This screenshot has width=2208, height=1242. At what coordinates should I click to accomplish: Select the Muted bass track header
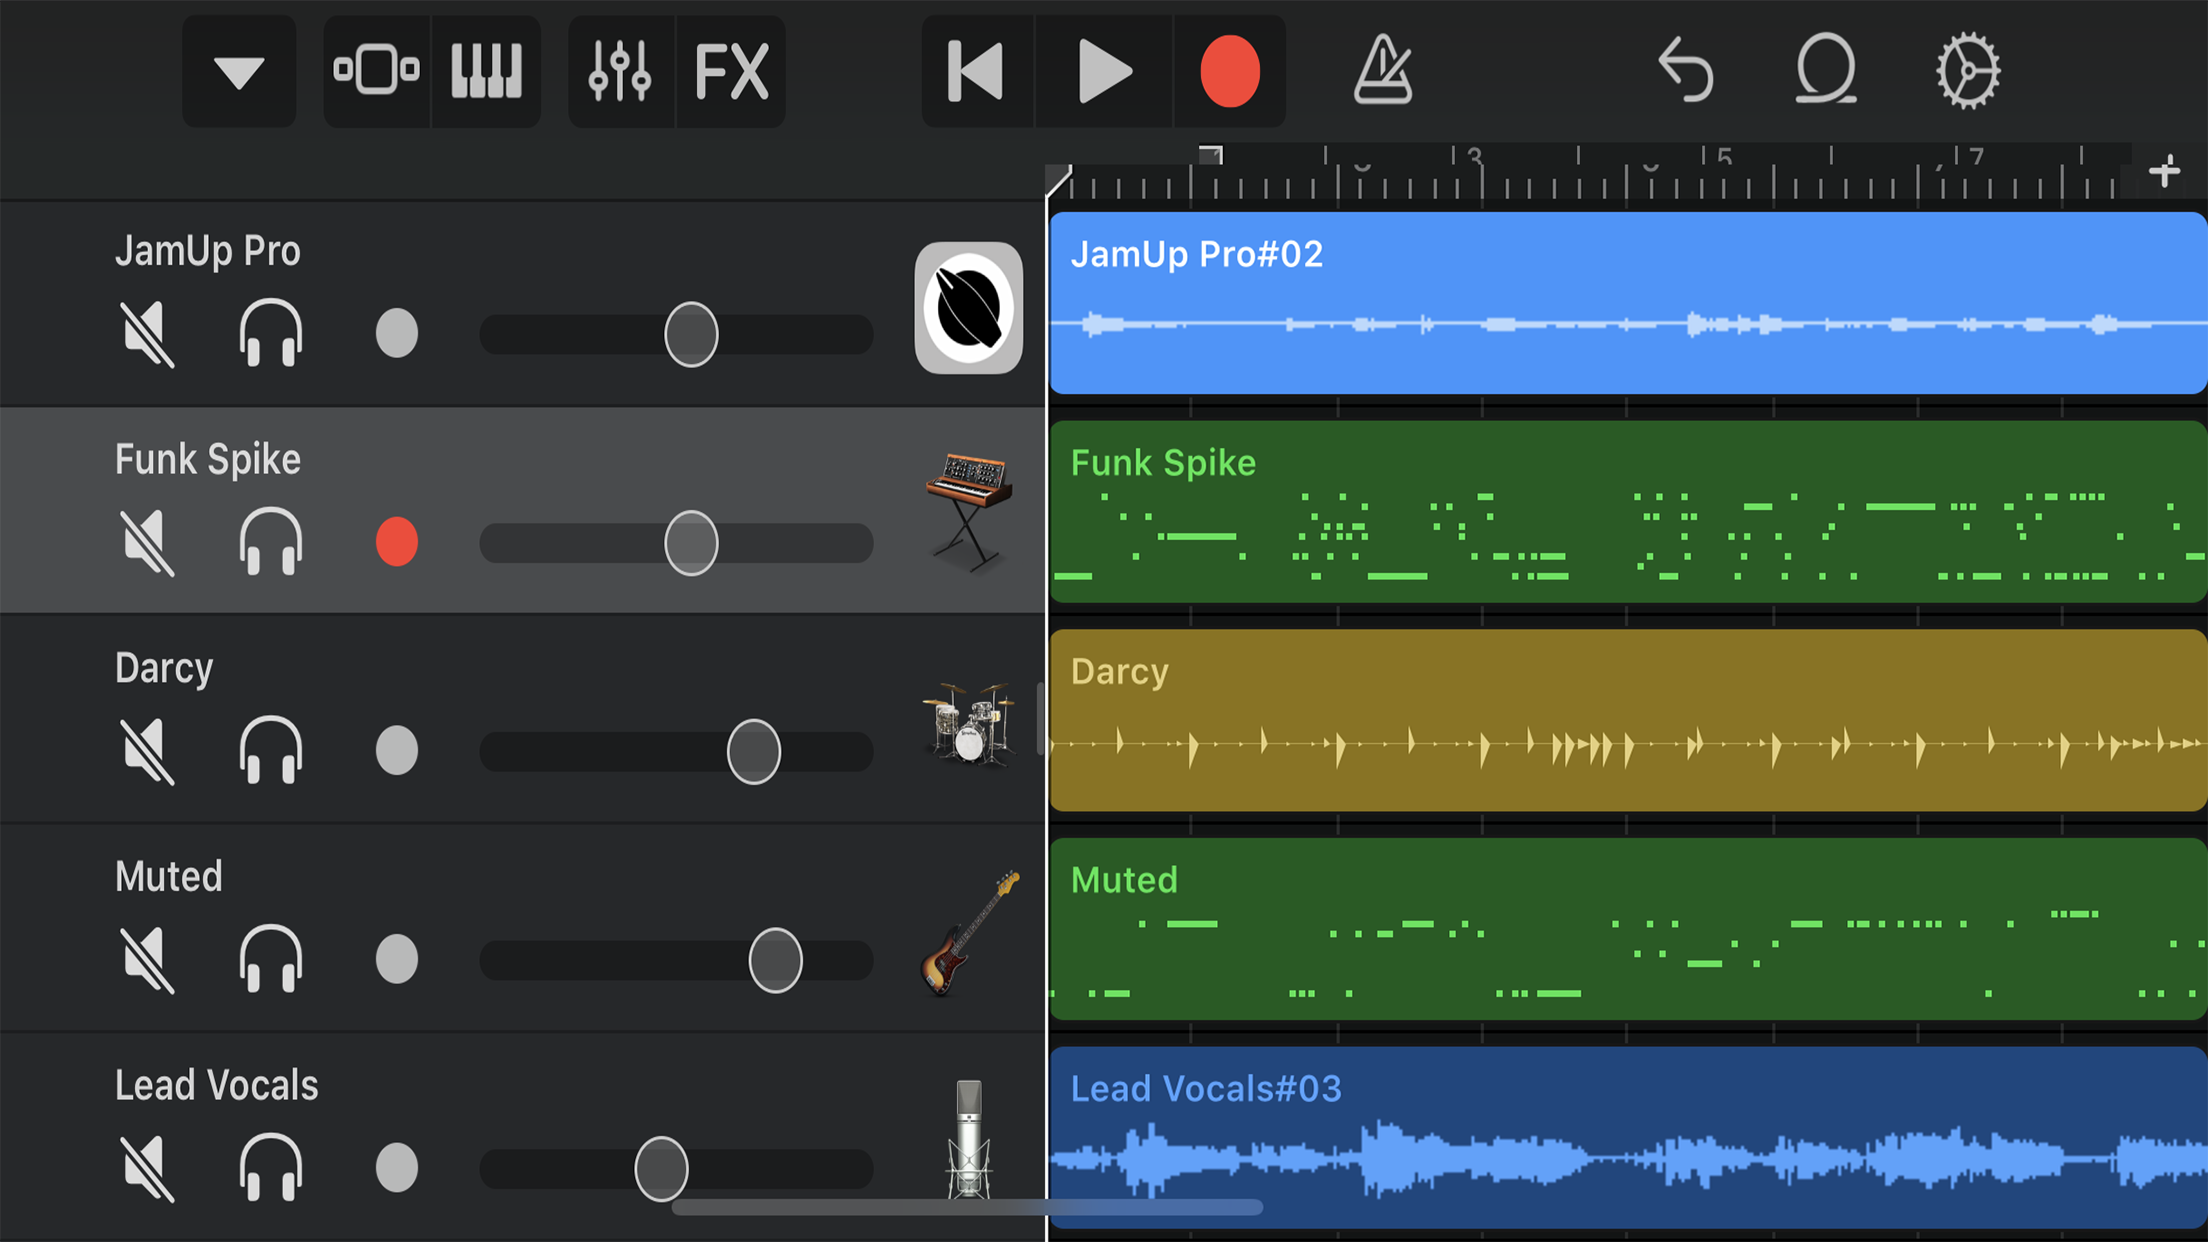click(x=169, y=877)
